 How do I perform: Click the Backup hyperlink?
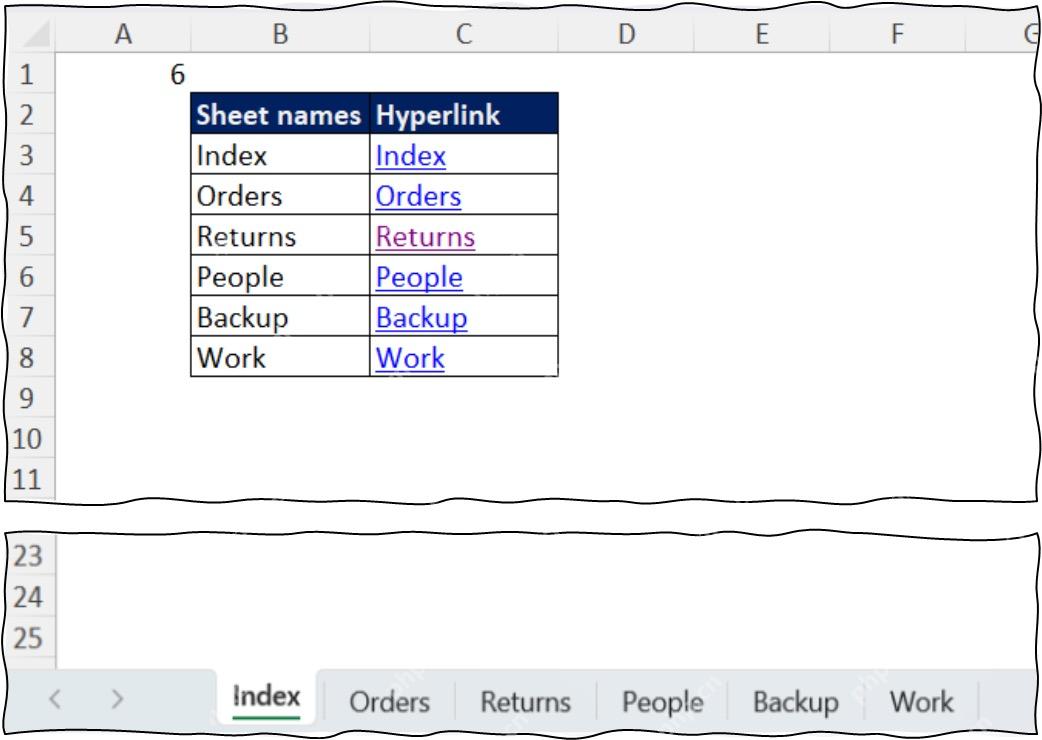click(x=421, y=318)
